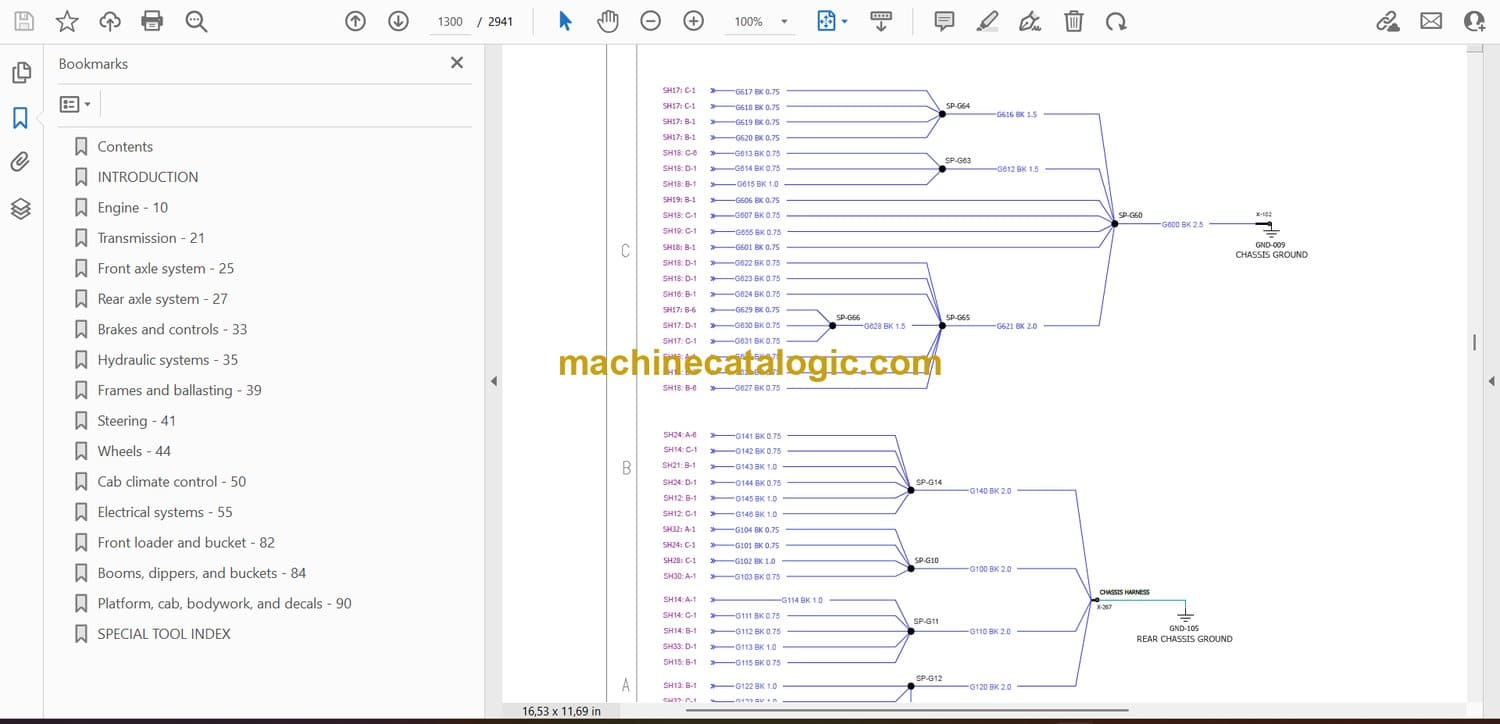Click the Delete trash icon
1500x724 pixels.
click(1073, 21)
